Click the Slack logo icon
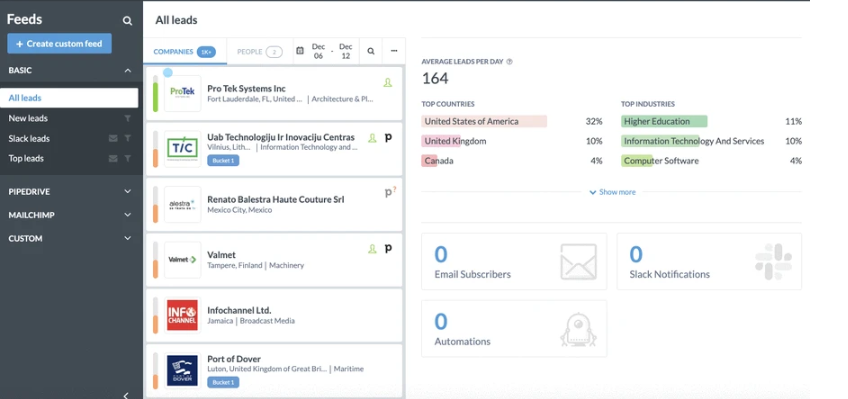Viewport: 848px width, 399px height. [773, 262]
